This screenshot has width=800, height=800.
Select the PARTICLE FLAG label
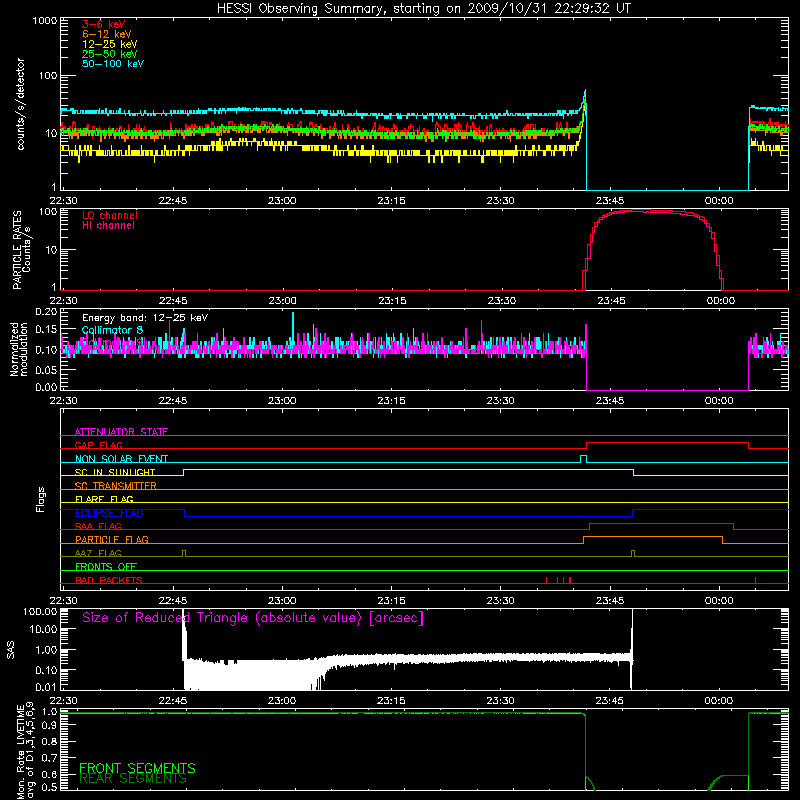tap(112, 540)
